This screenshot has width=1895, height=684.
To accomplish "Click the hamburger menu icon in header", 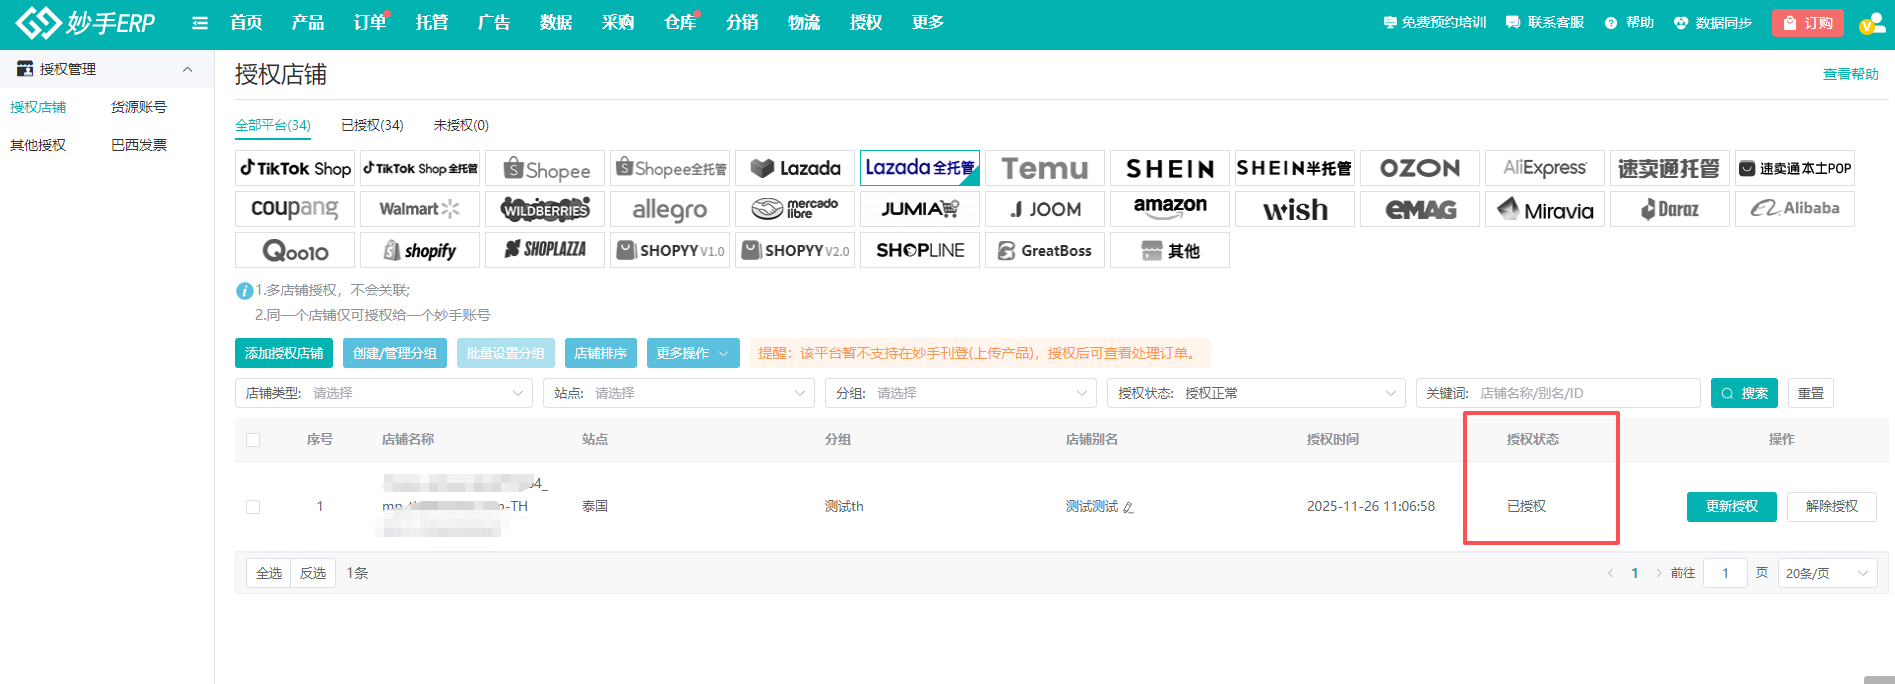I will point(200,23).
